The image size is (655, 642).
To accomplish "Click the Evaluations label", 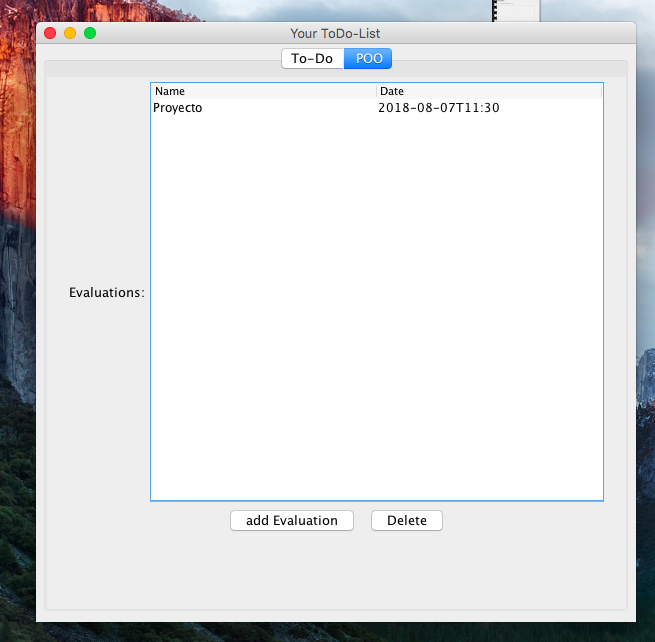I will click(x=106, y=293).
